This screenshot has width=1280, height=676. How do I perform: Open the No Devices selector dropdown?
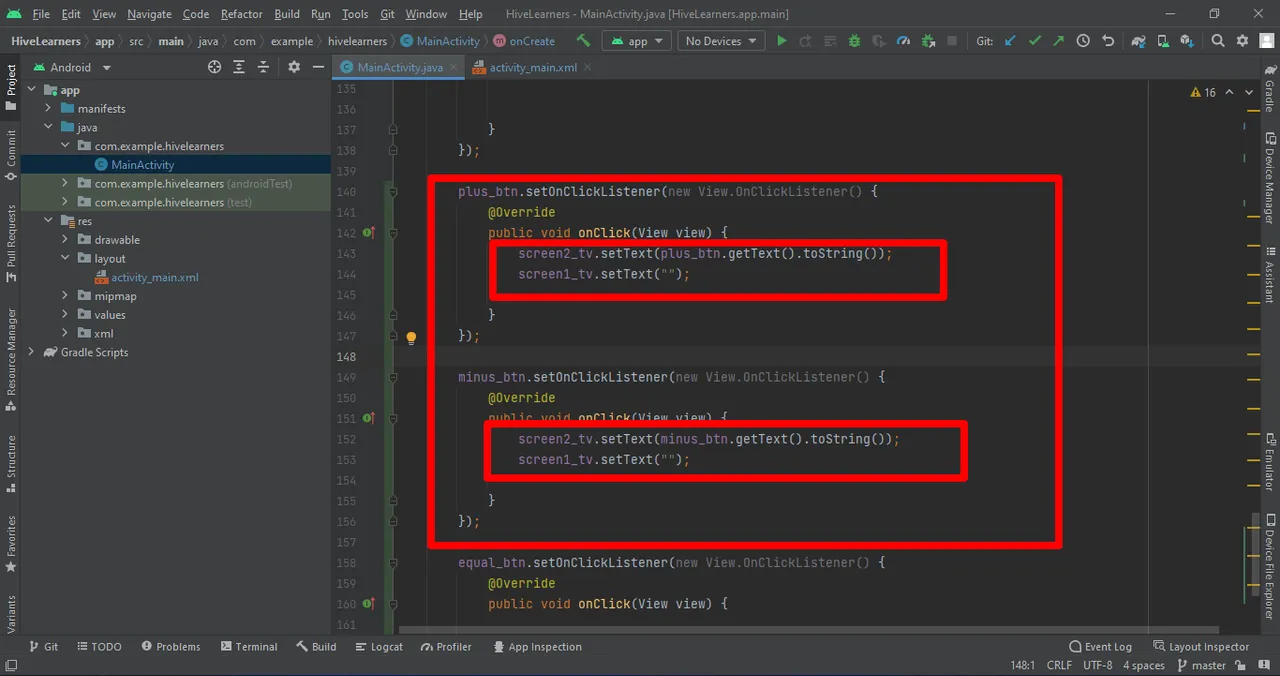720,41
